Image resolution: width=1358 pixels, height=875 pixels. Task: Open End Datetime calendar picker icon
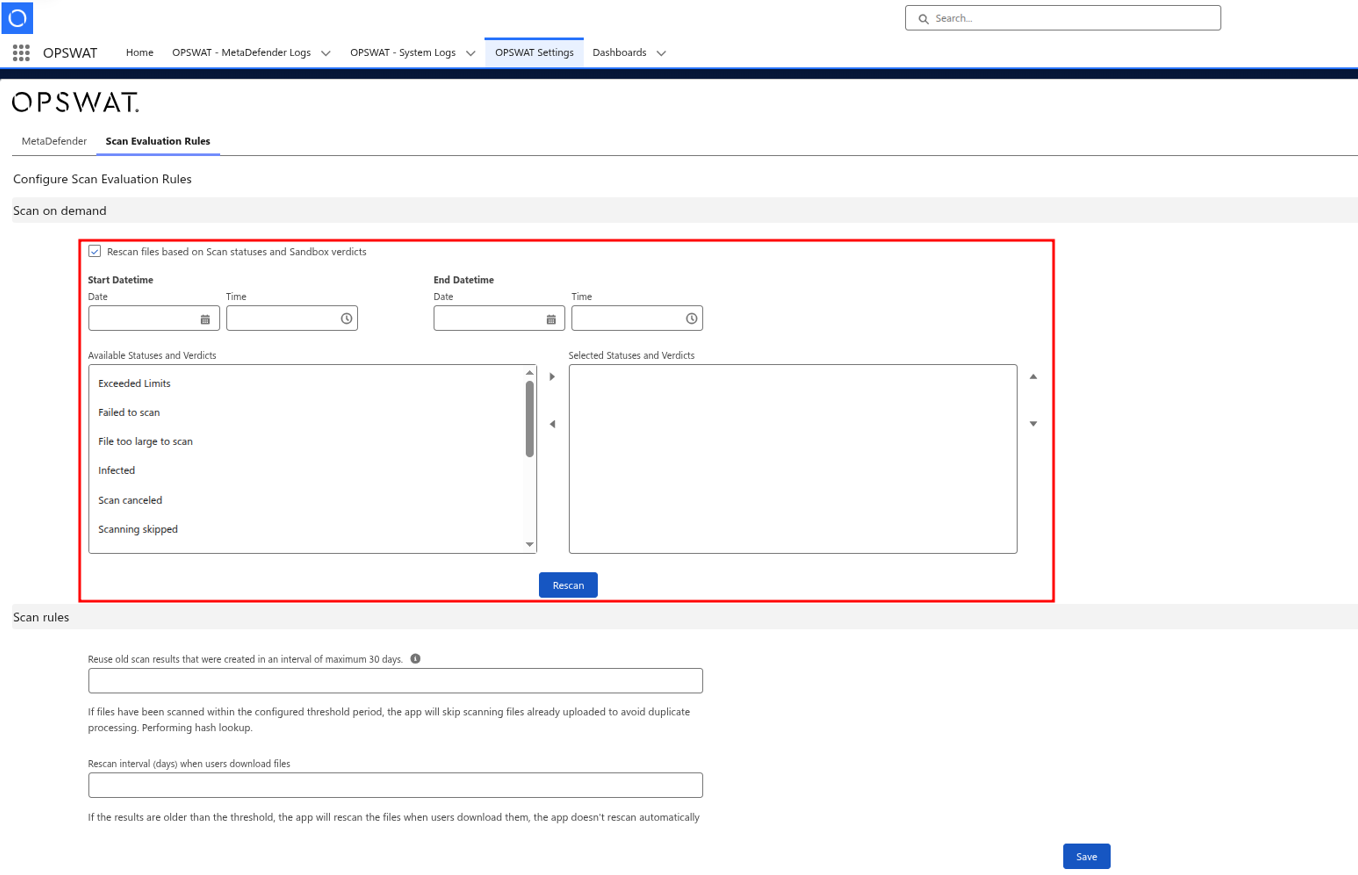pyautogui.click(x=551, y=319)
